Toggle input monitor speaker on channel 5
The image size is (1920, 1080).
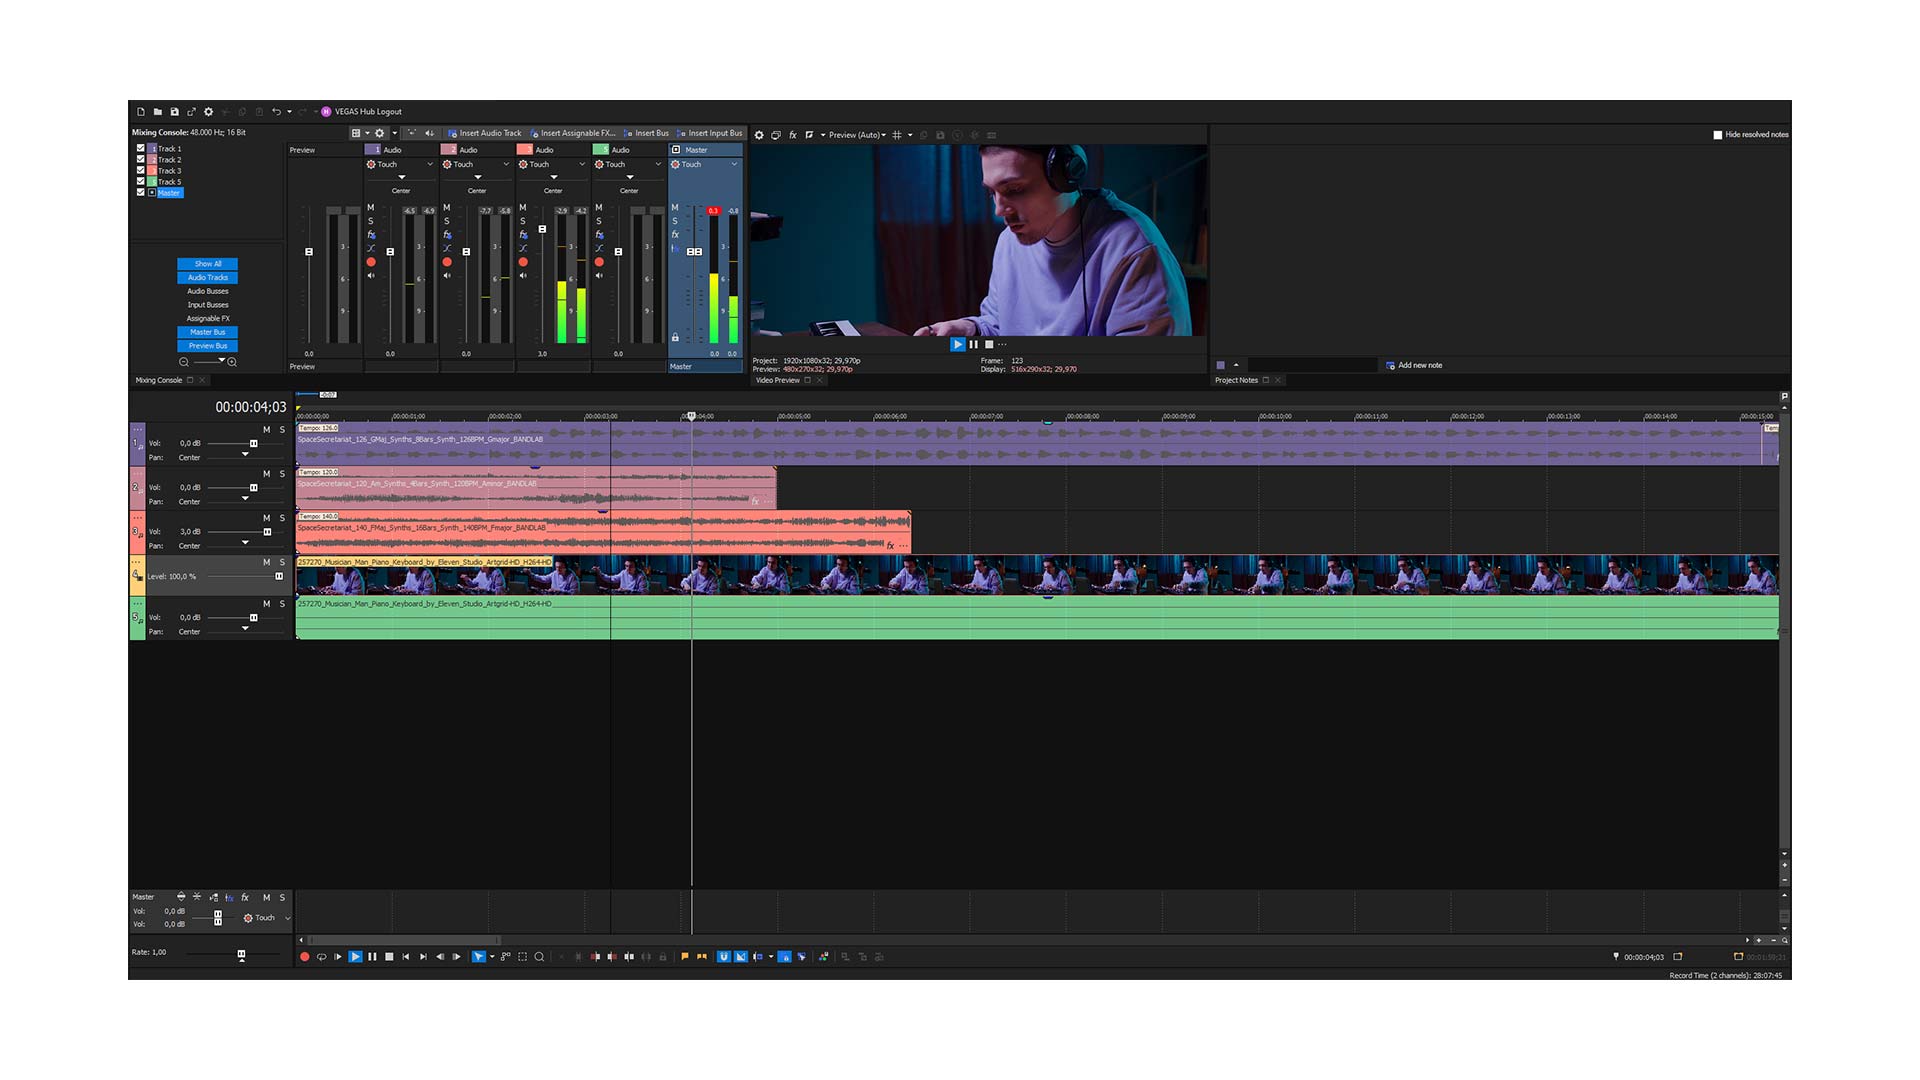[599, 276]
